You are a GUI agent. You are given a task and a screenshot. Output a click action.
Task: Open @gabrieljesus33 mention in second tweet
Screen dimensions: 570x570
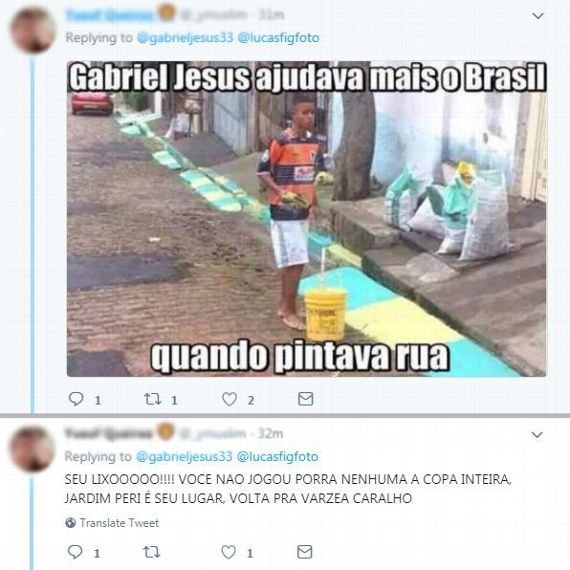(184, 457)
